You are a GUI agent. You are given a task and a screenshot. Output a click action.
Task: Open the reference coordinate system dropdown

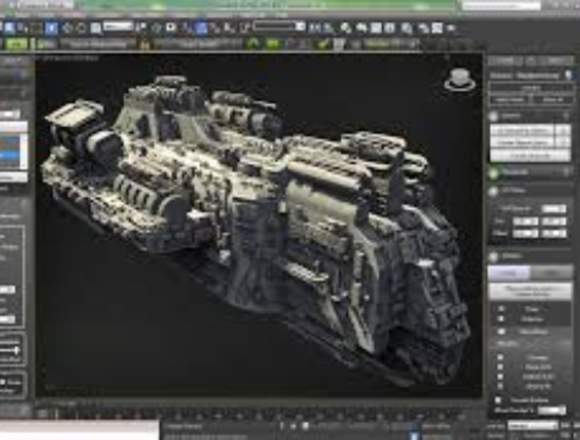[118, 27]
